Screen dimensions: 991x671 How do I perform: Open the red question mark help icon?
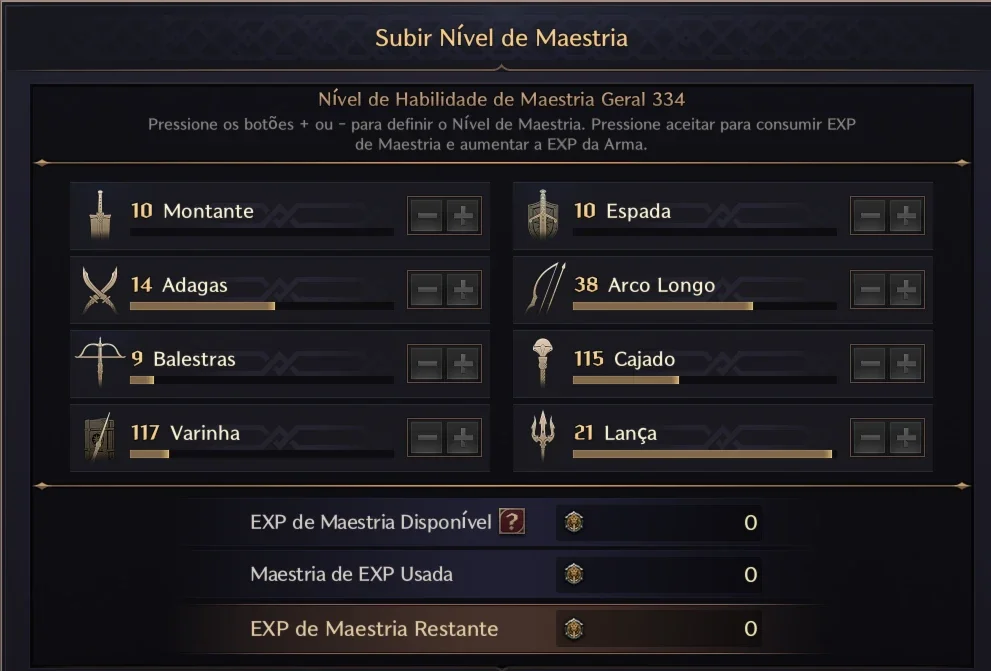point(512,522)
